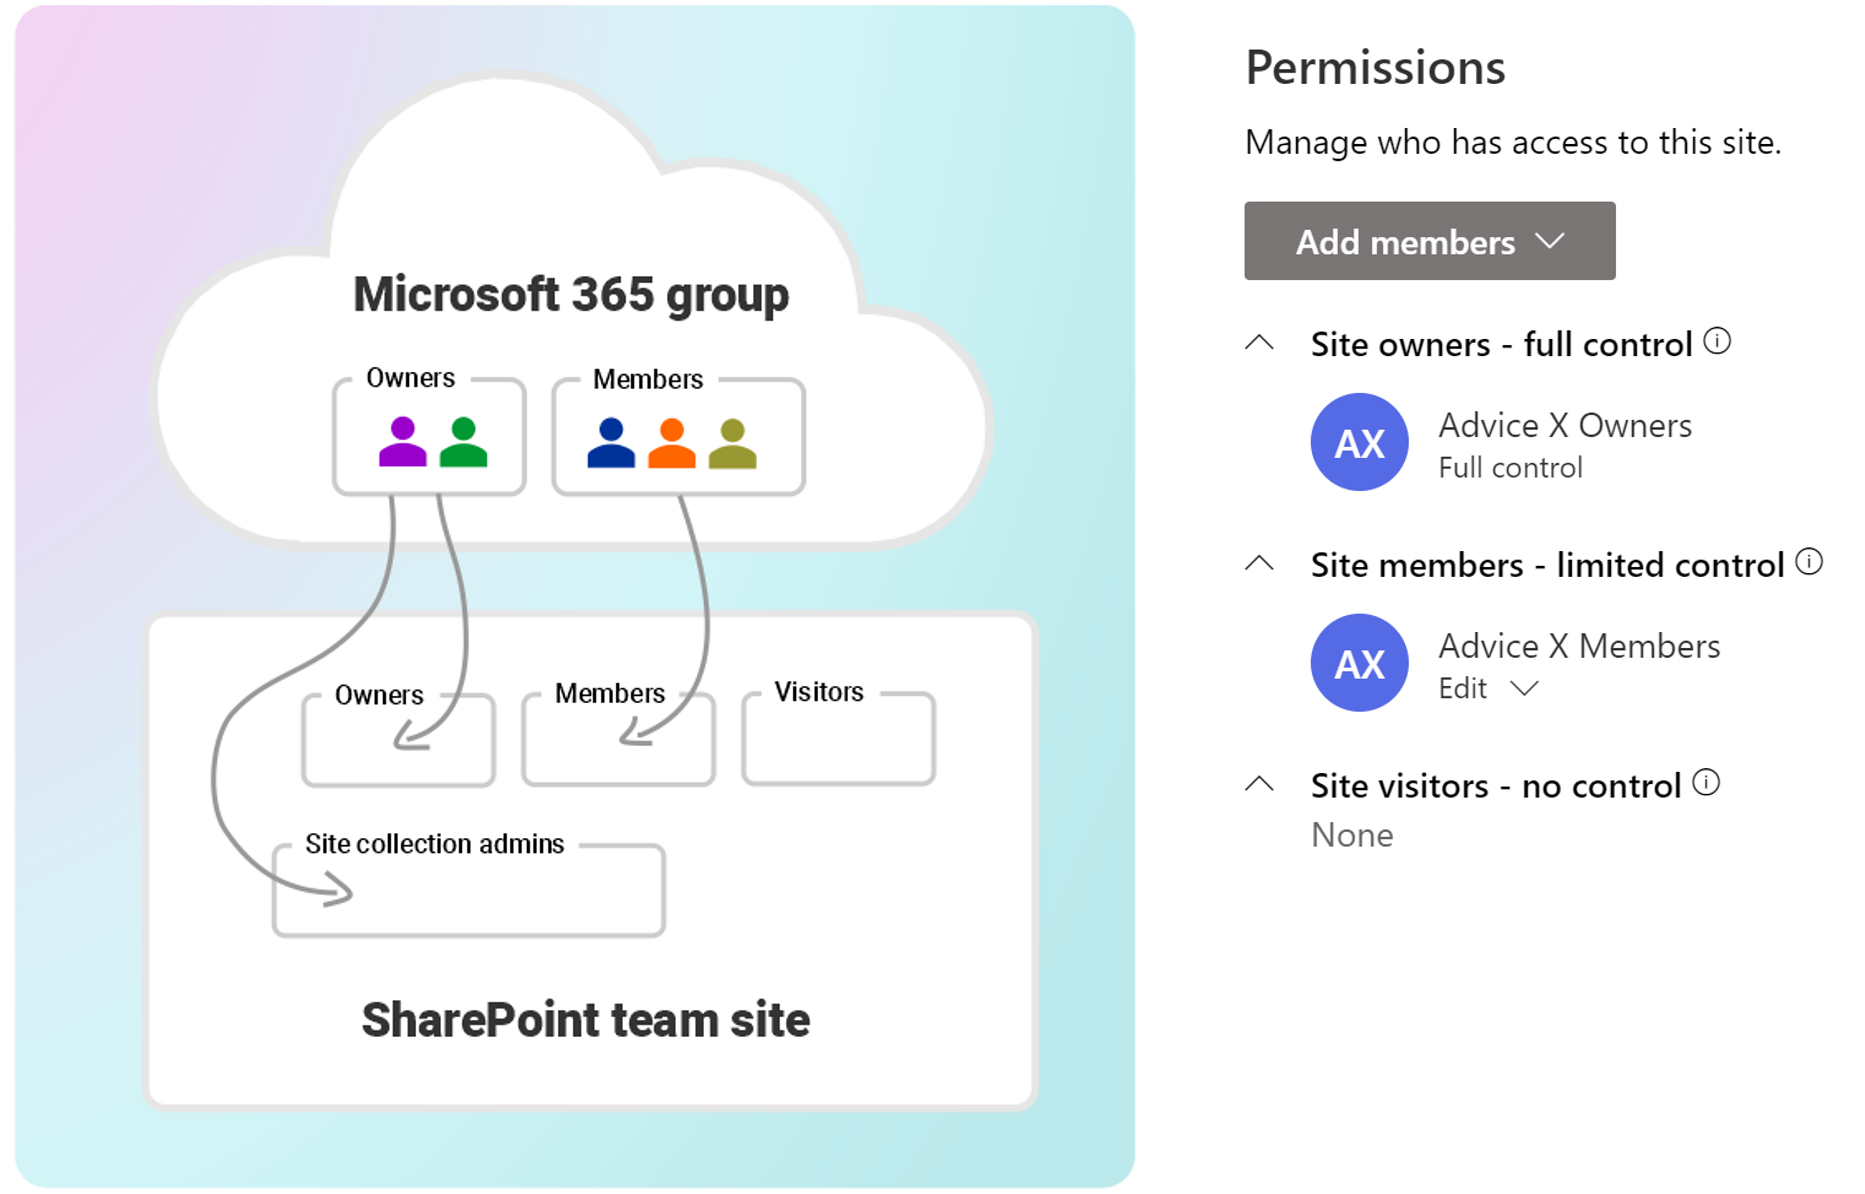Select the Advice X Owners group name
Image resolution: width=1865 pixels, height=1194 pixels.
pos(1565,425)
